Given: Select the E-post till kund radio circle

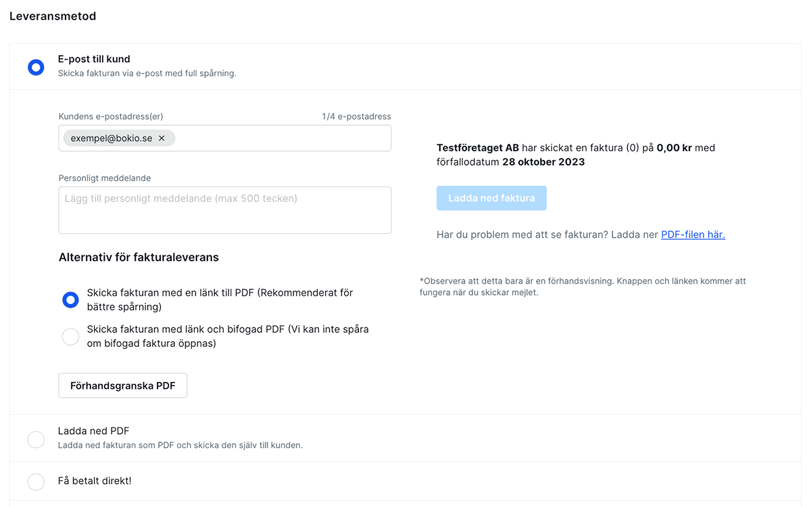Looking at the screenshot, I should click(36, 67).
